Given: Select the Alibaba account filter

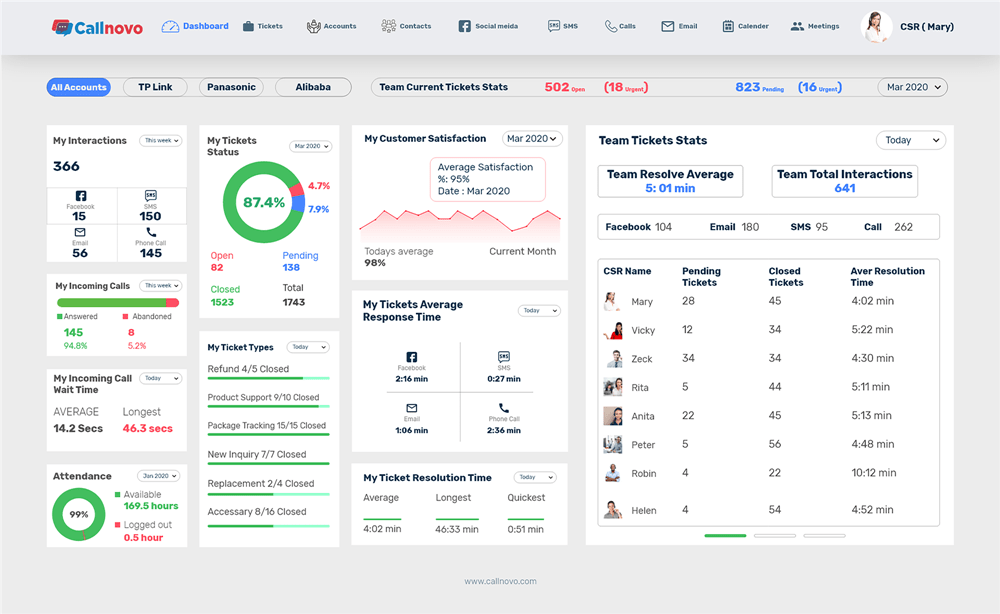Looking at the screenshot, I should point(313,87).
